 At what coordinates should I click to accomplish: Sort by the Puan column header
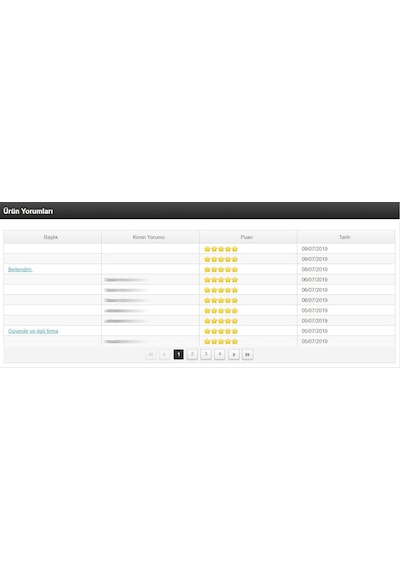click(247, 237)
